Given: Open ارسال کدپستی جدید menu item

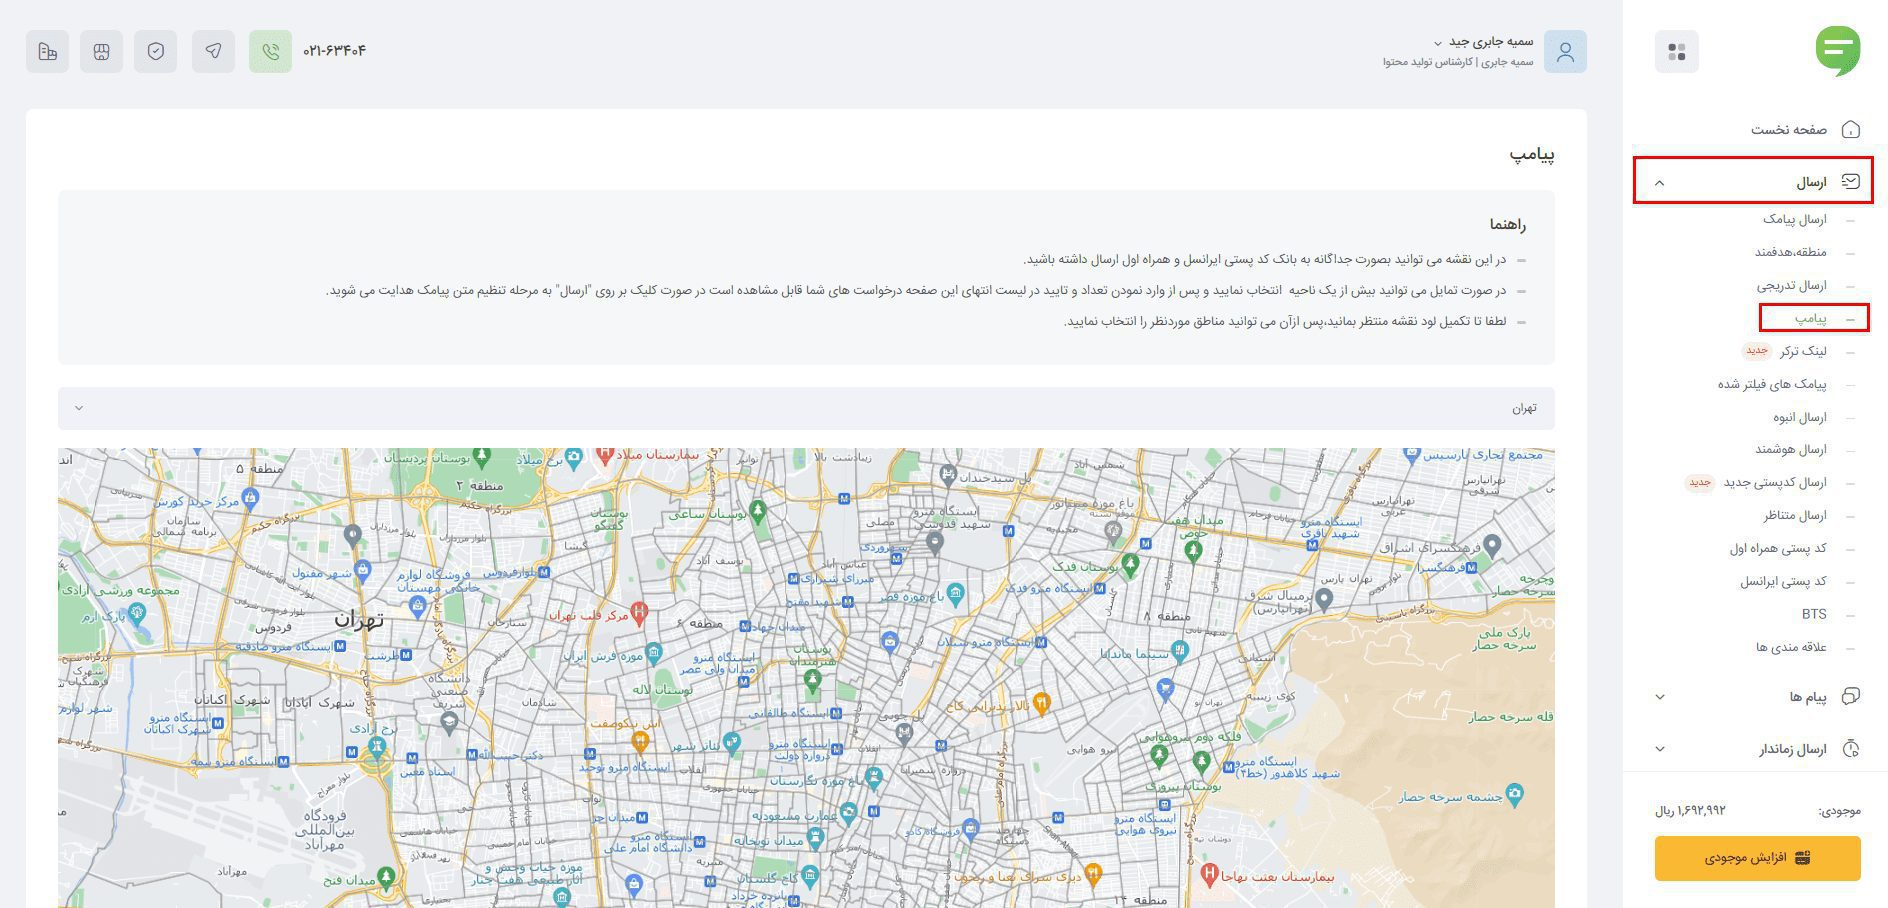Looking at the screenshot, I should (1775, 482).
